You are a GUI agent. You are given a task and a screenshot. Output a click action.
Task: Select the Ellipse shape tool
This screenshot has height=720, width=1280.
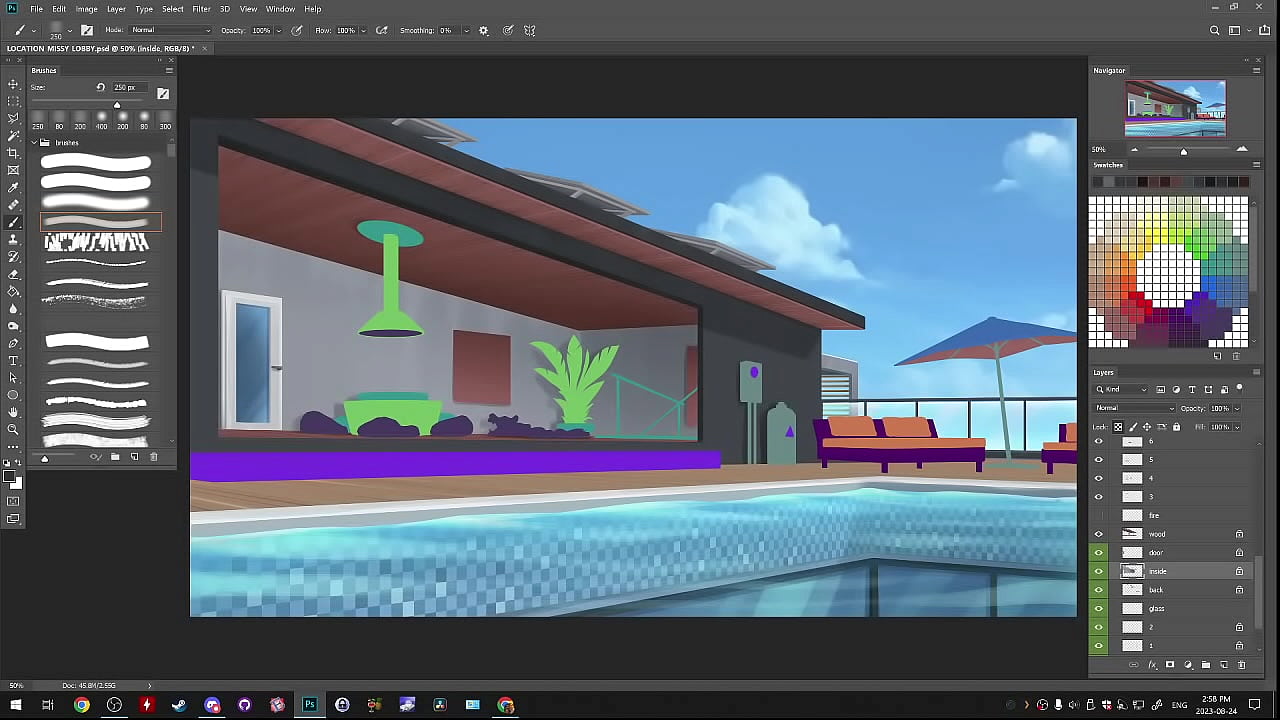click(x=13, y=395)
